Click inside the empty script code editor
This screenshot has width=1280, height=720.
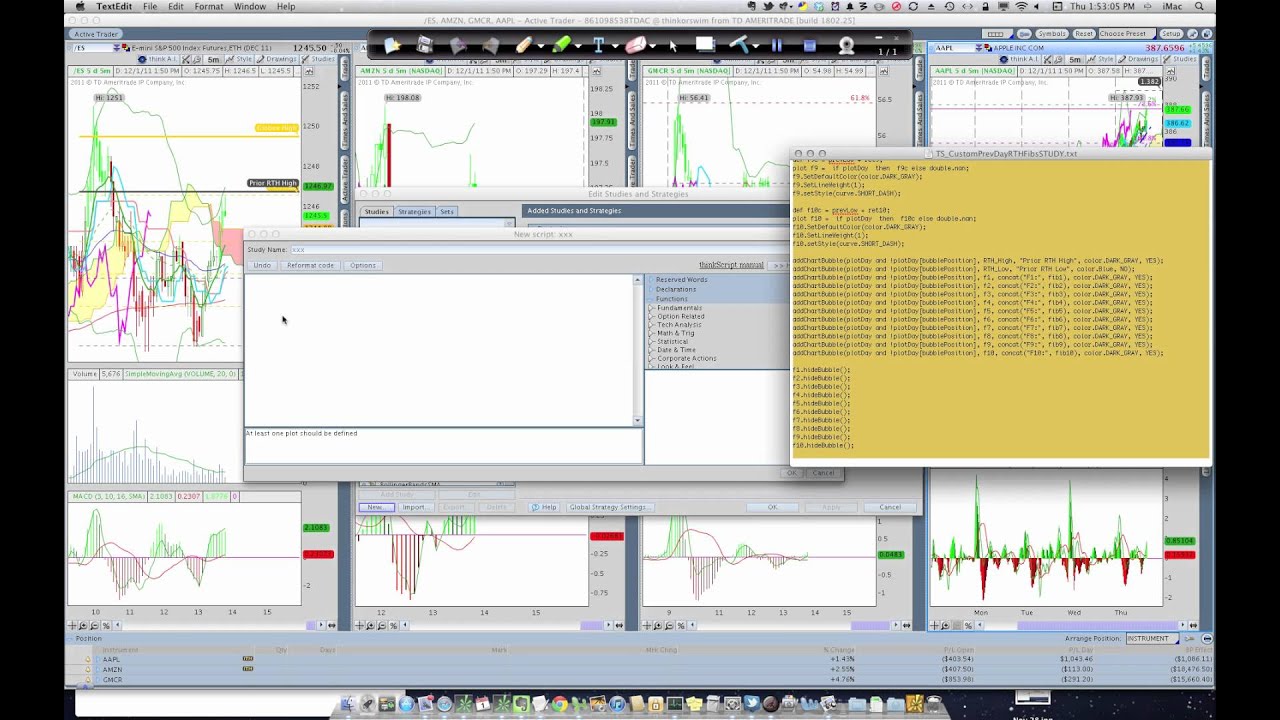439,350
